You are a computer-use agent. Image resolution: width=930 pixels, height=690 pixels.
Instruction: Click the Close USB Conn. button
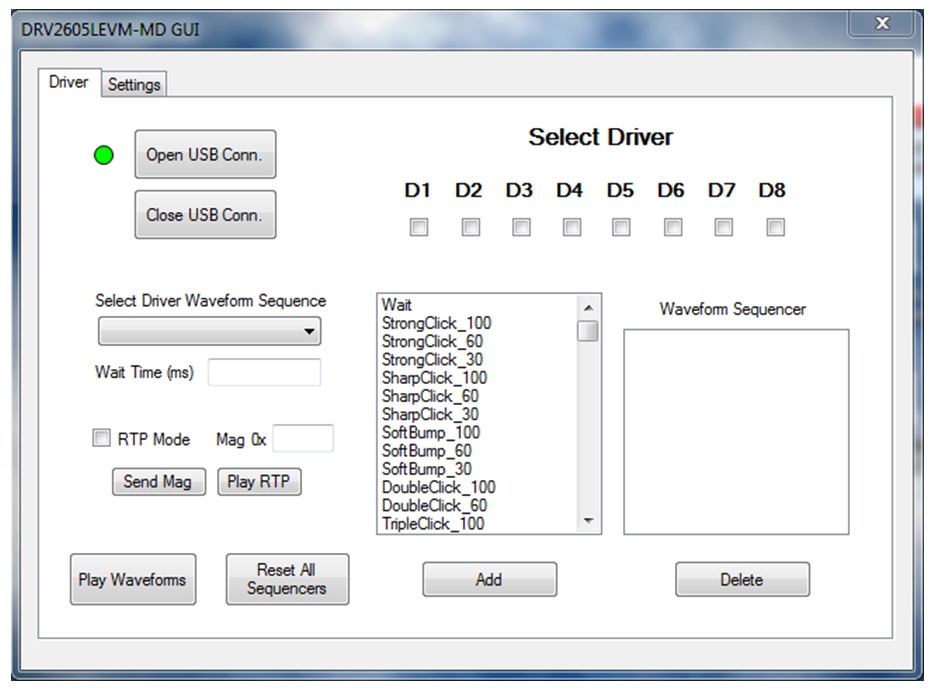[205, 214]
